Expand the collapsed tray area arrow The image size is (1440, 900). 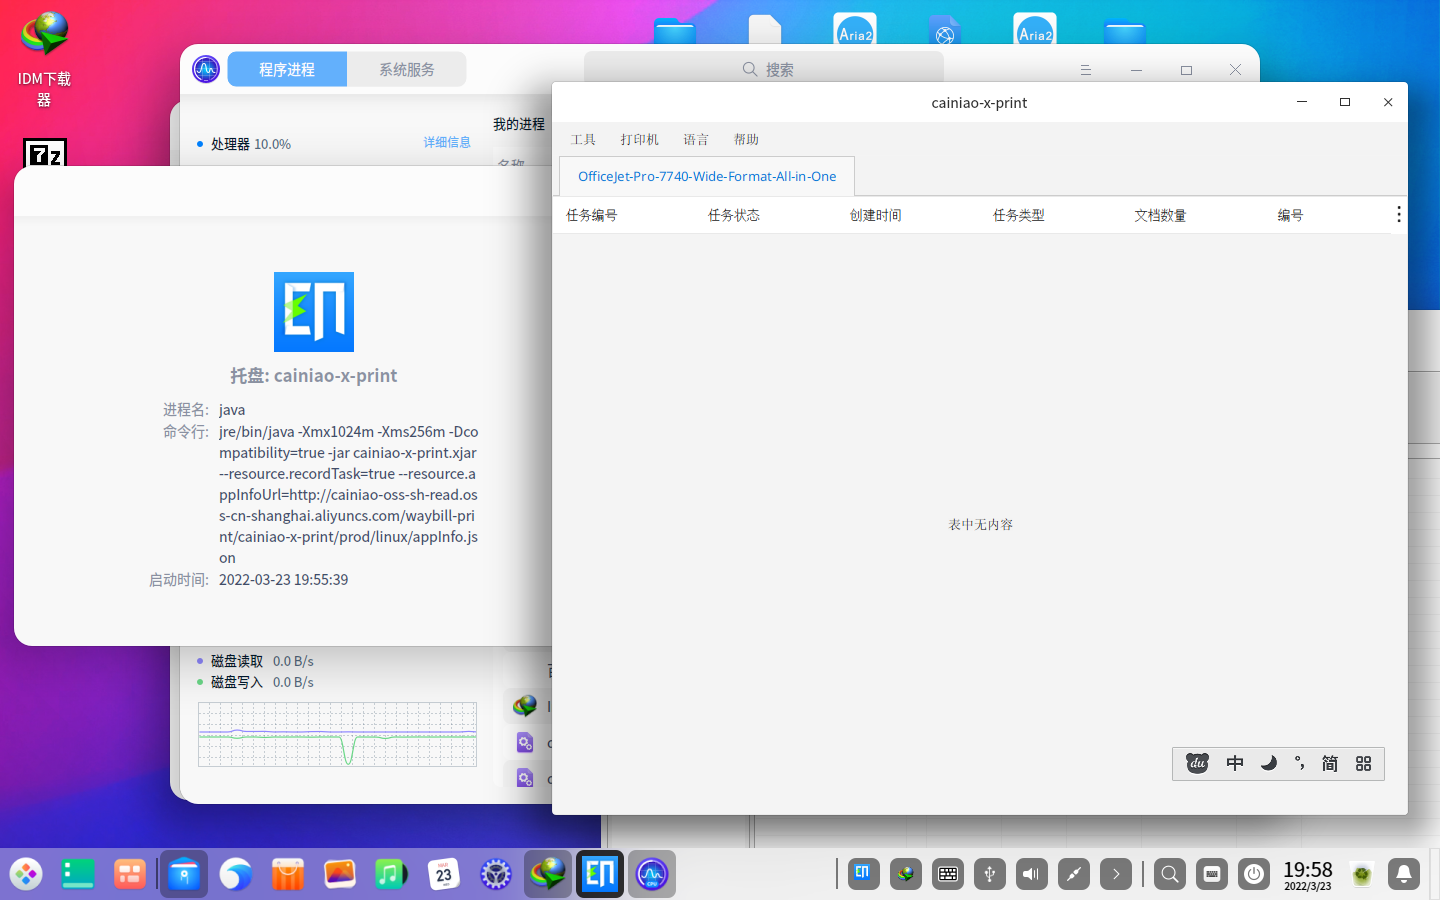tap(1115, 874)
